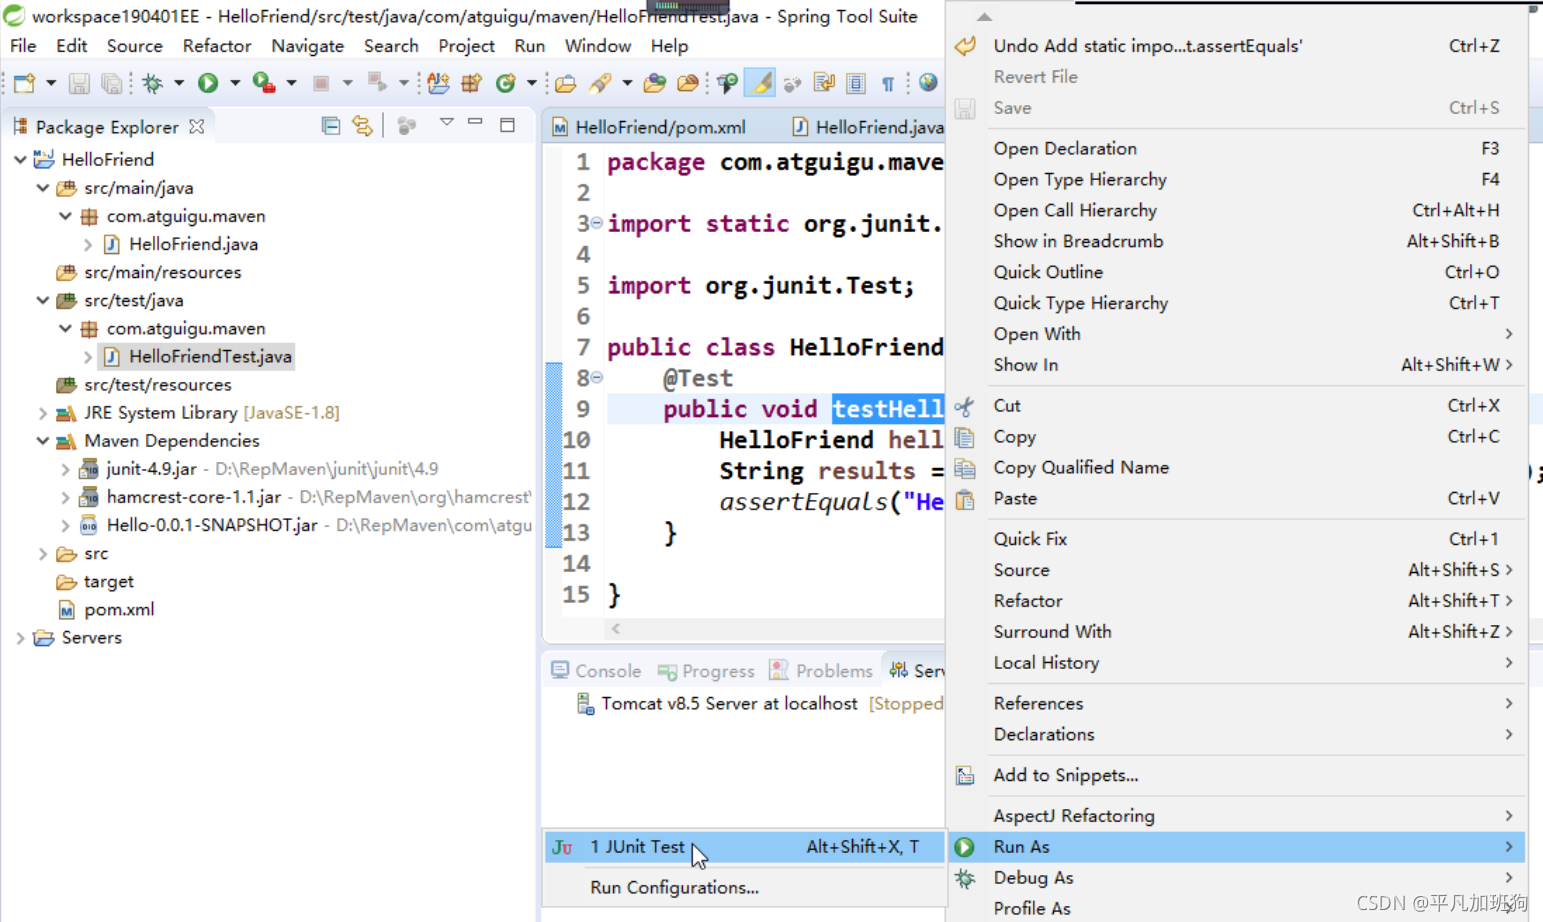Open the Project menu
This screenshot has height=922, width=1543.
click(x=466, y=46)
